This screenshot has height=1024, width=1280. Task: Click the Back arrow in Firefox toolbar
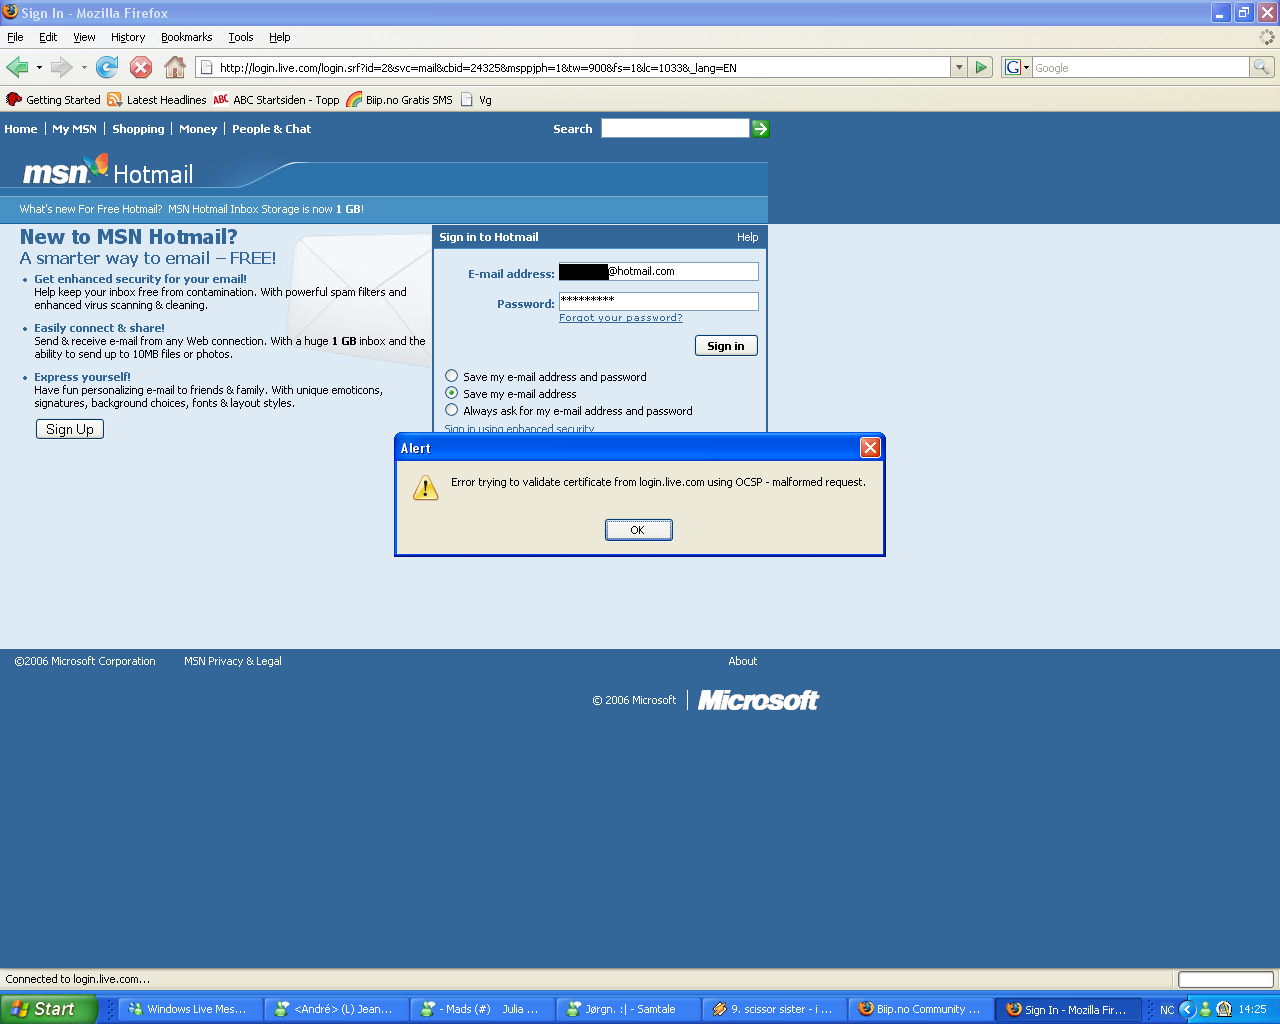pos(17,67)
